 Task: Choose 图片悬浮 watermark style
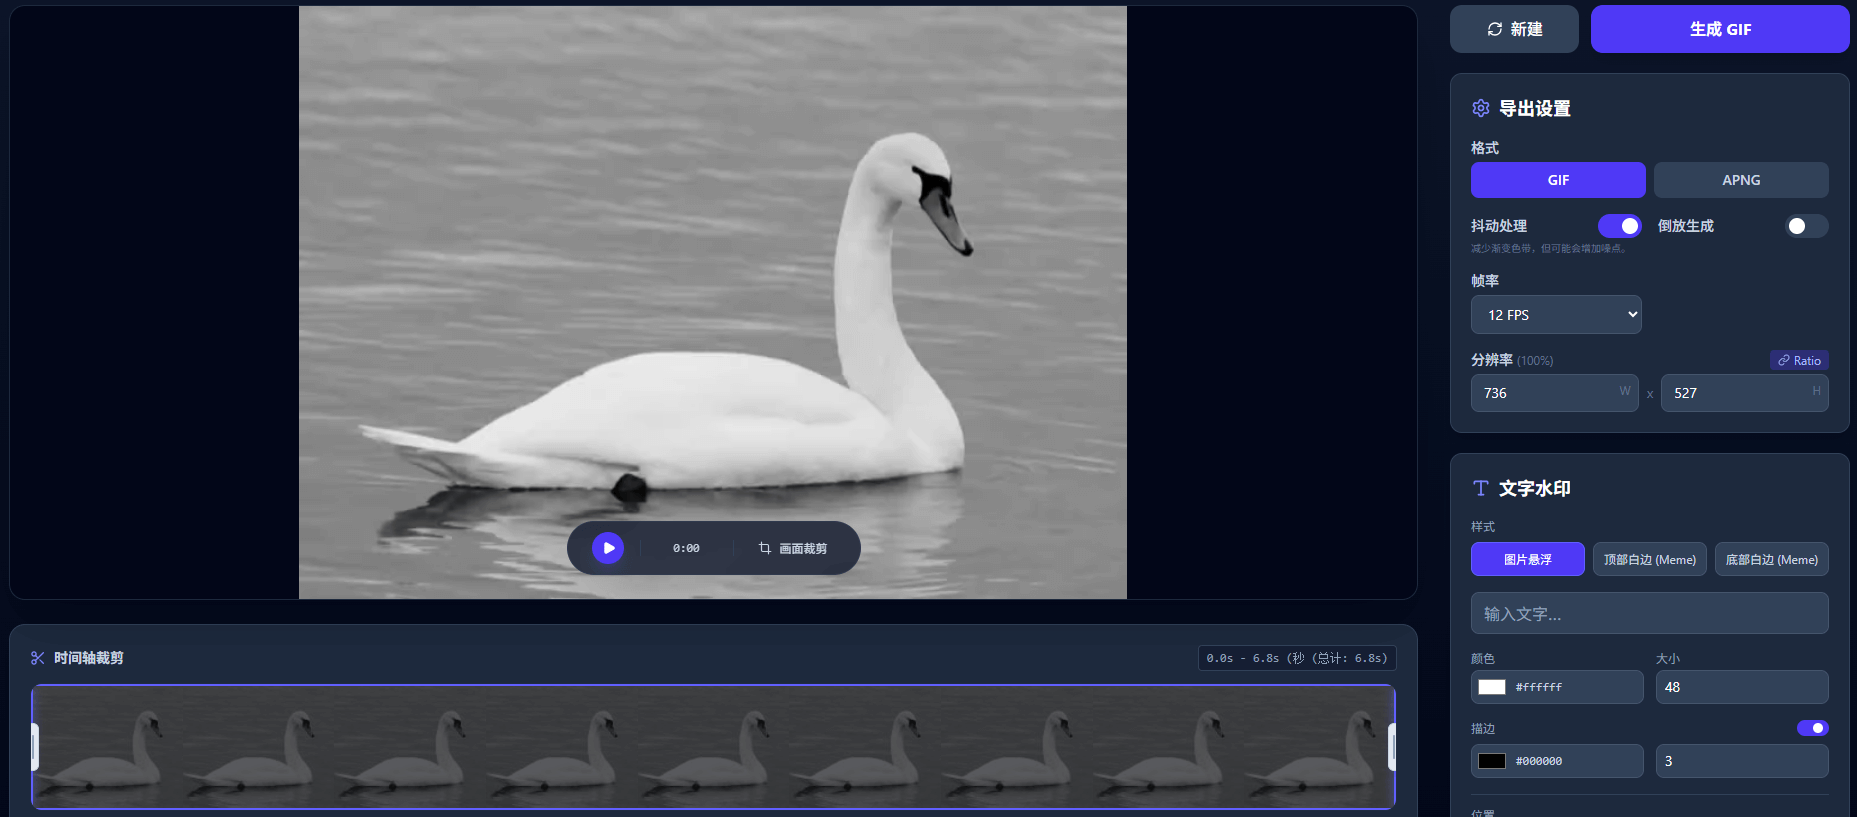click(1528, 559)
